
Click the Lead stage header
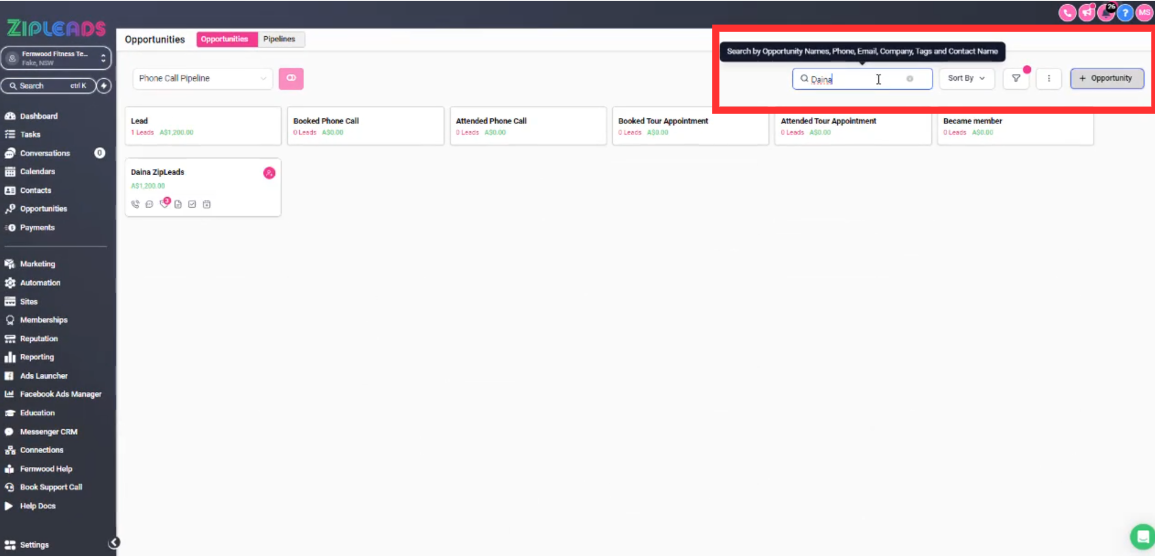203,126
